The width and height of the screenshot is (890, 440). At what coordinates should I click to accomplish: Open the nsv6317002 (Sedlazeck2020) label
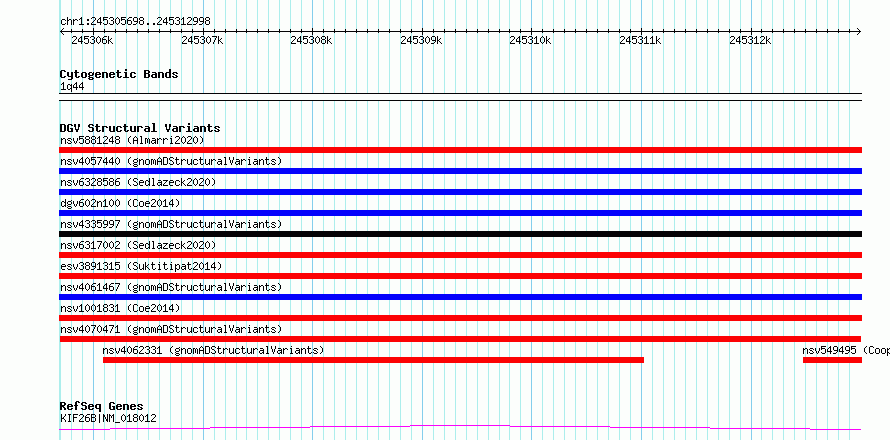coord(138,245)
